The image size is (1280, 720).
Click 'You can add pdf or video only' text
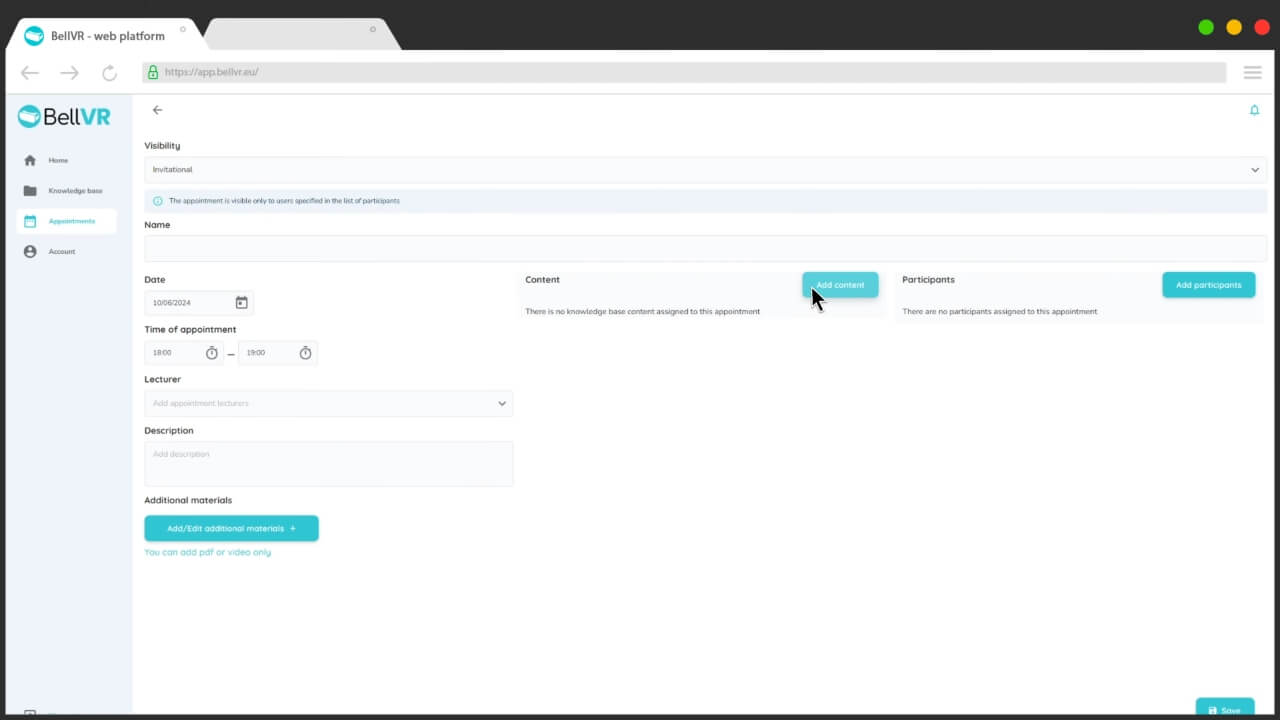coord(207,552)
